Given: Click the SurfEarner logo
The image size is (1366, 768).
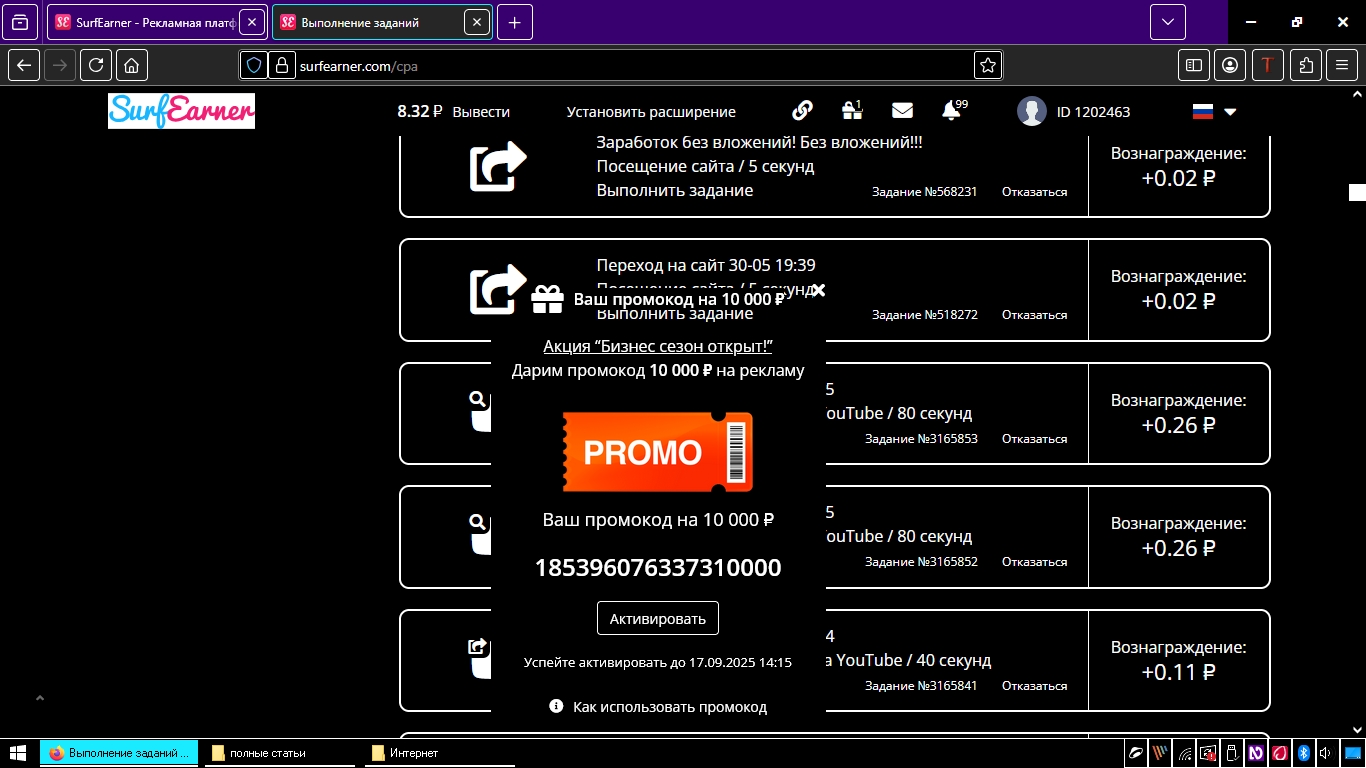Looking at the screenshot, I should (x=181, y=111).
